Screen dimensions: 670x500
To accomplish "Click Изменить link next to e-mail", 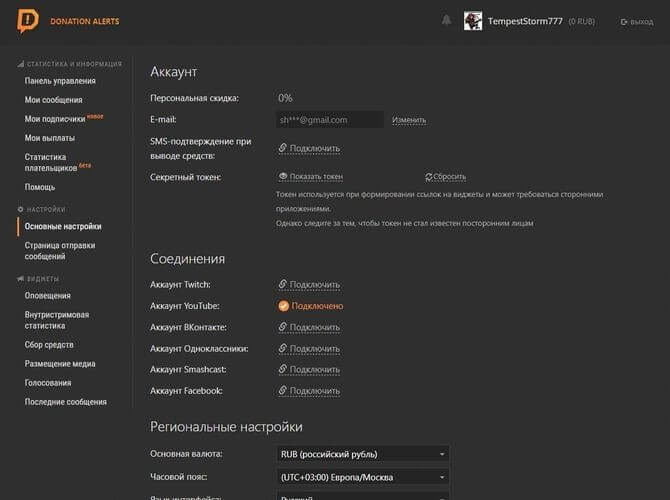I will tap(409, 120).
